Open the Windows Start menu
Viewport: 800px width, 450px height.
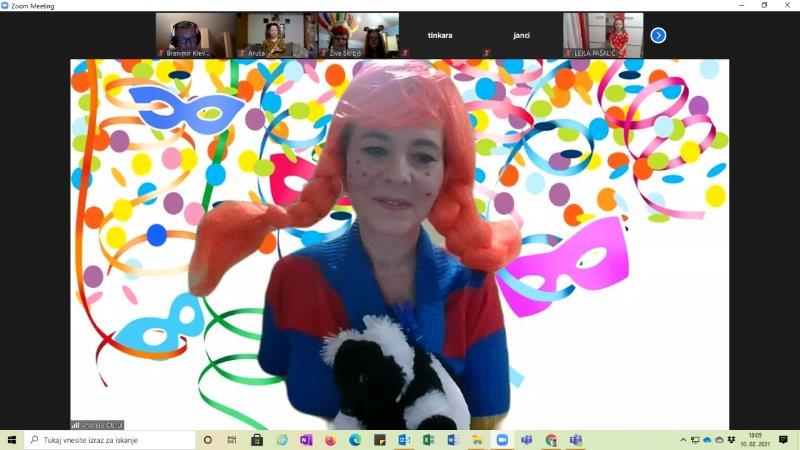(x=12, y=440)
